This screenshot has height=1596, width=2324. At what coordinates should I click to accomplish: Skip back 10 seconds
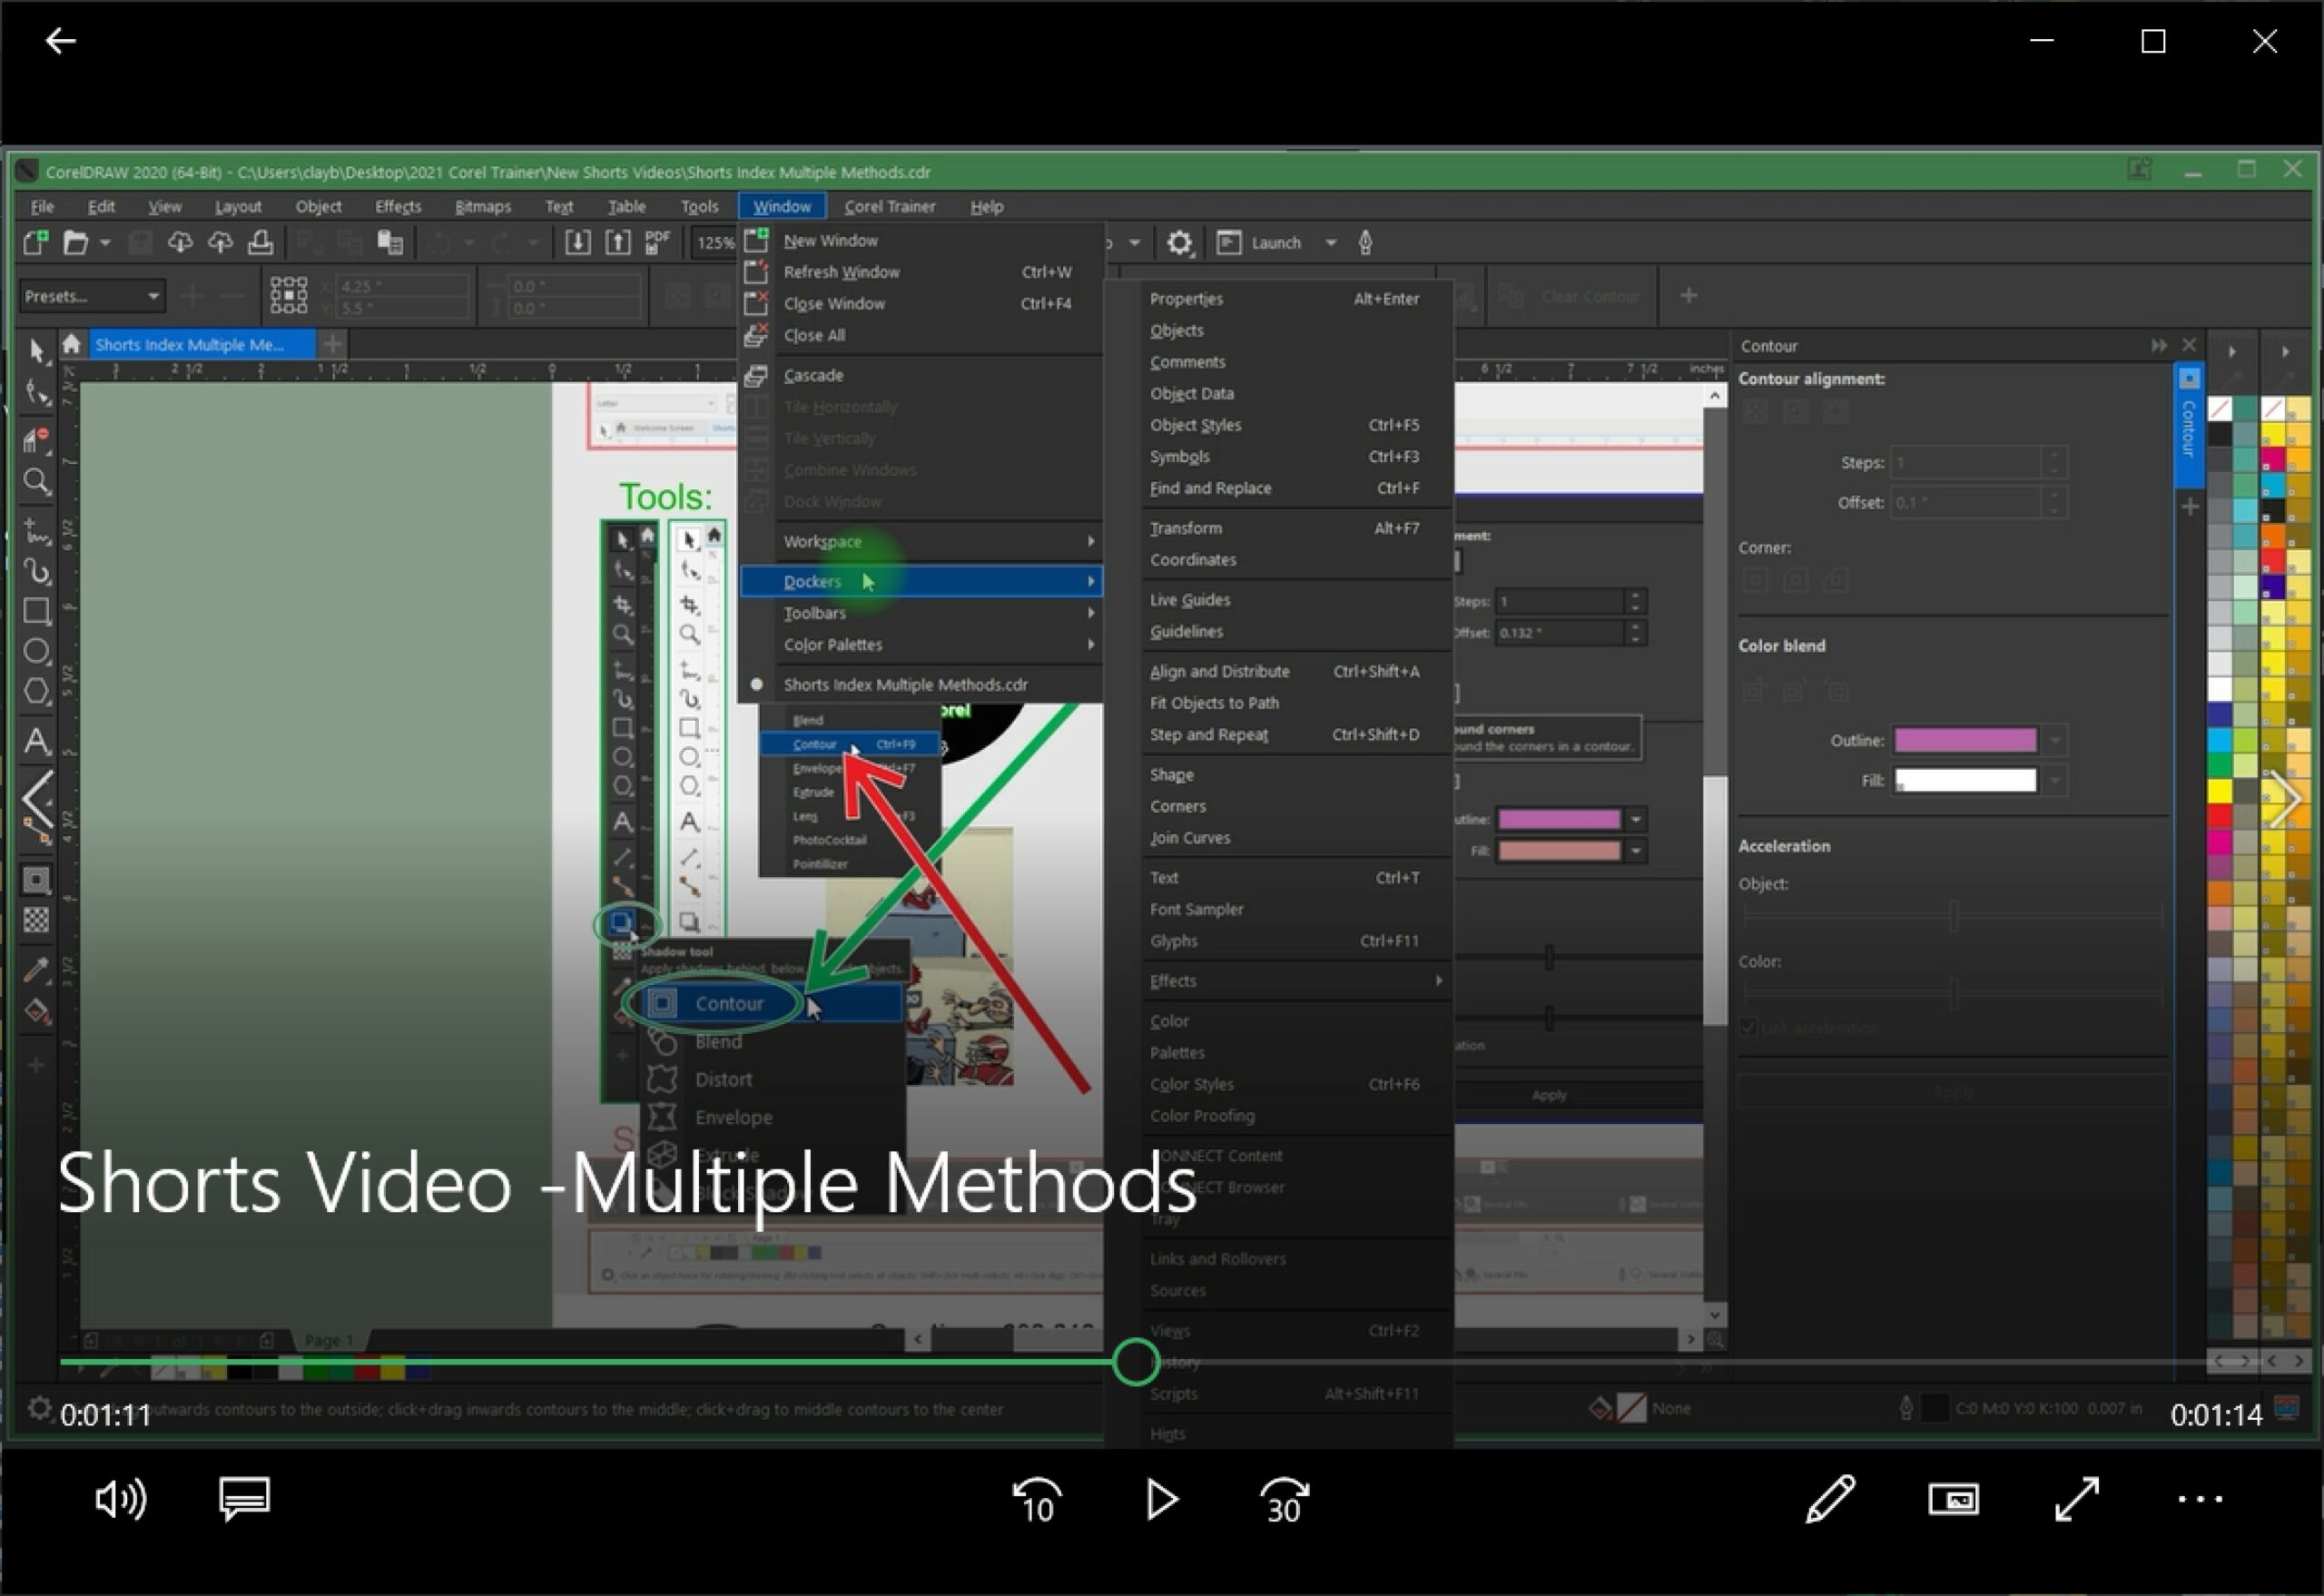(1037, 1499)
